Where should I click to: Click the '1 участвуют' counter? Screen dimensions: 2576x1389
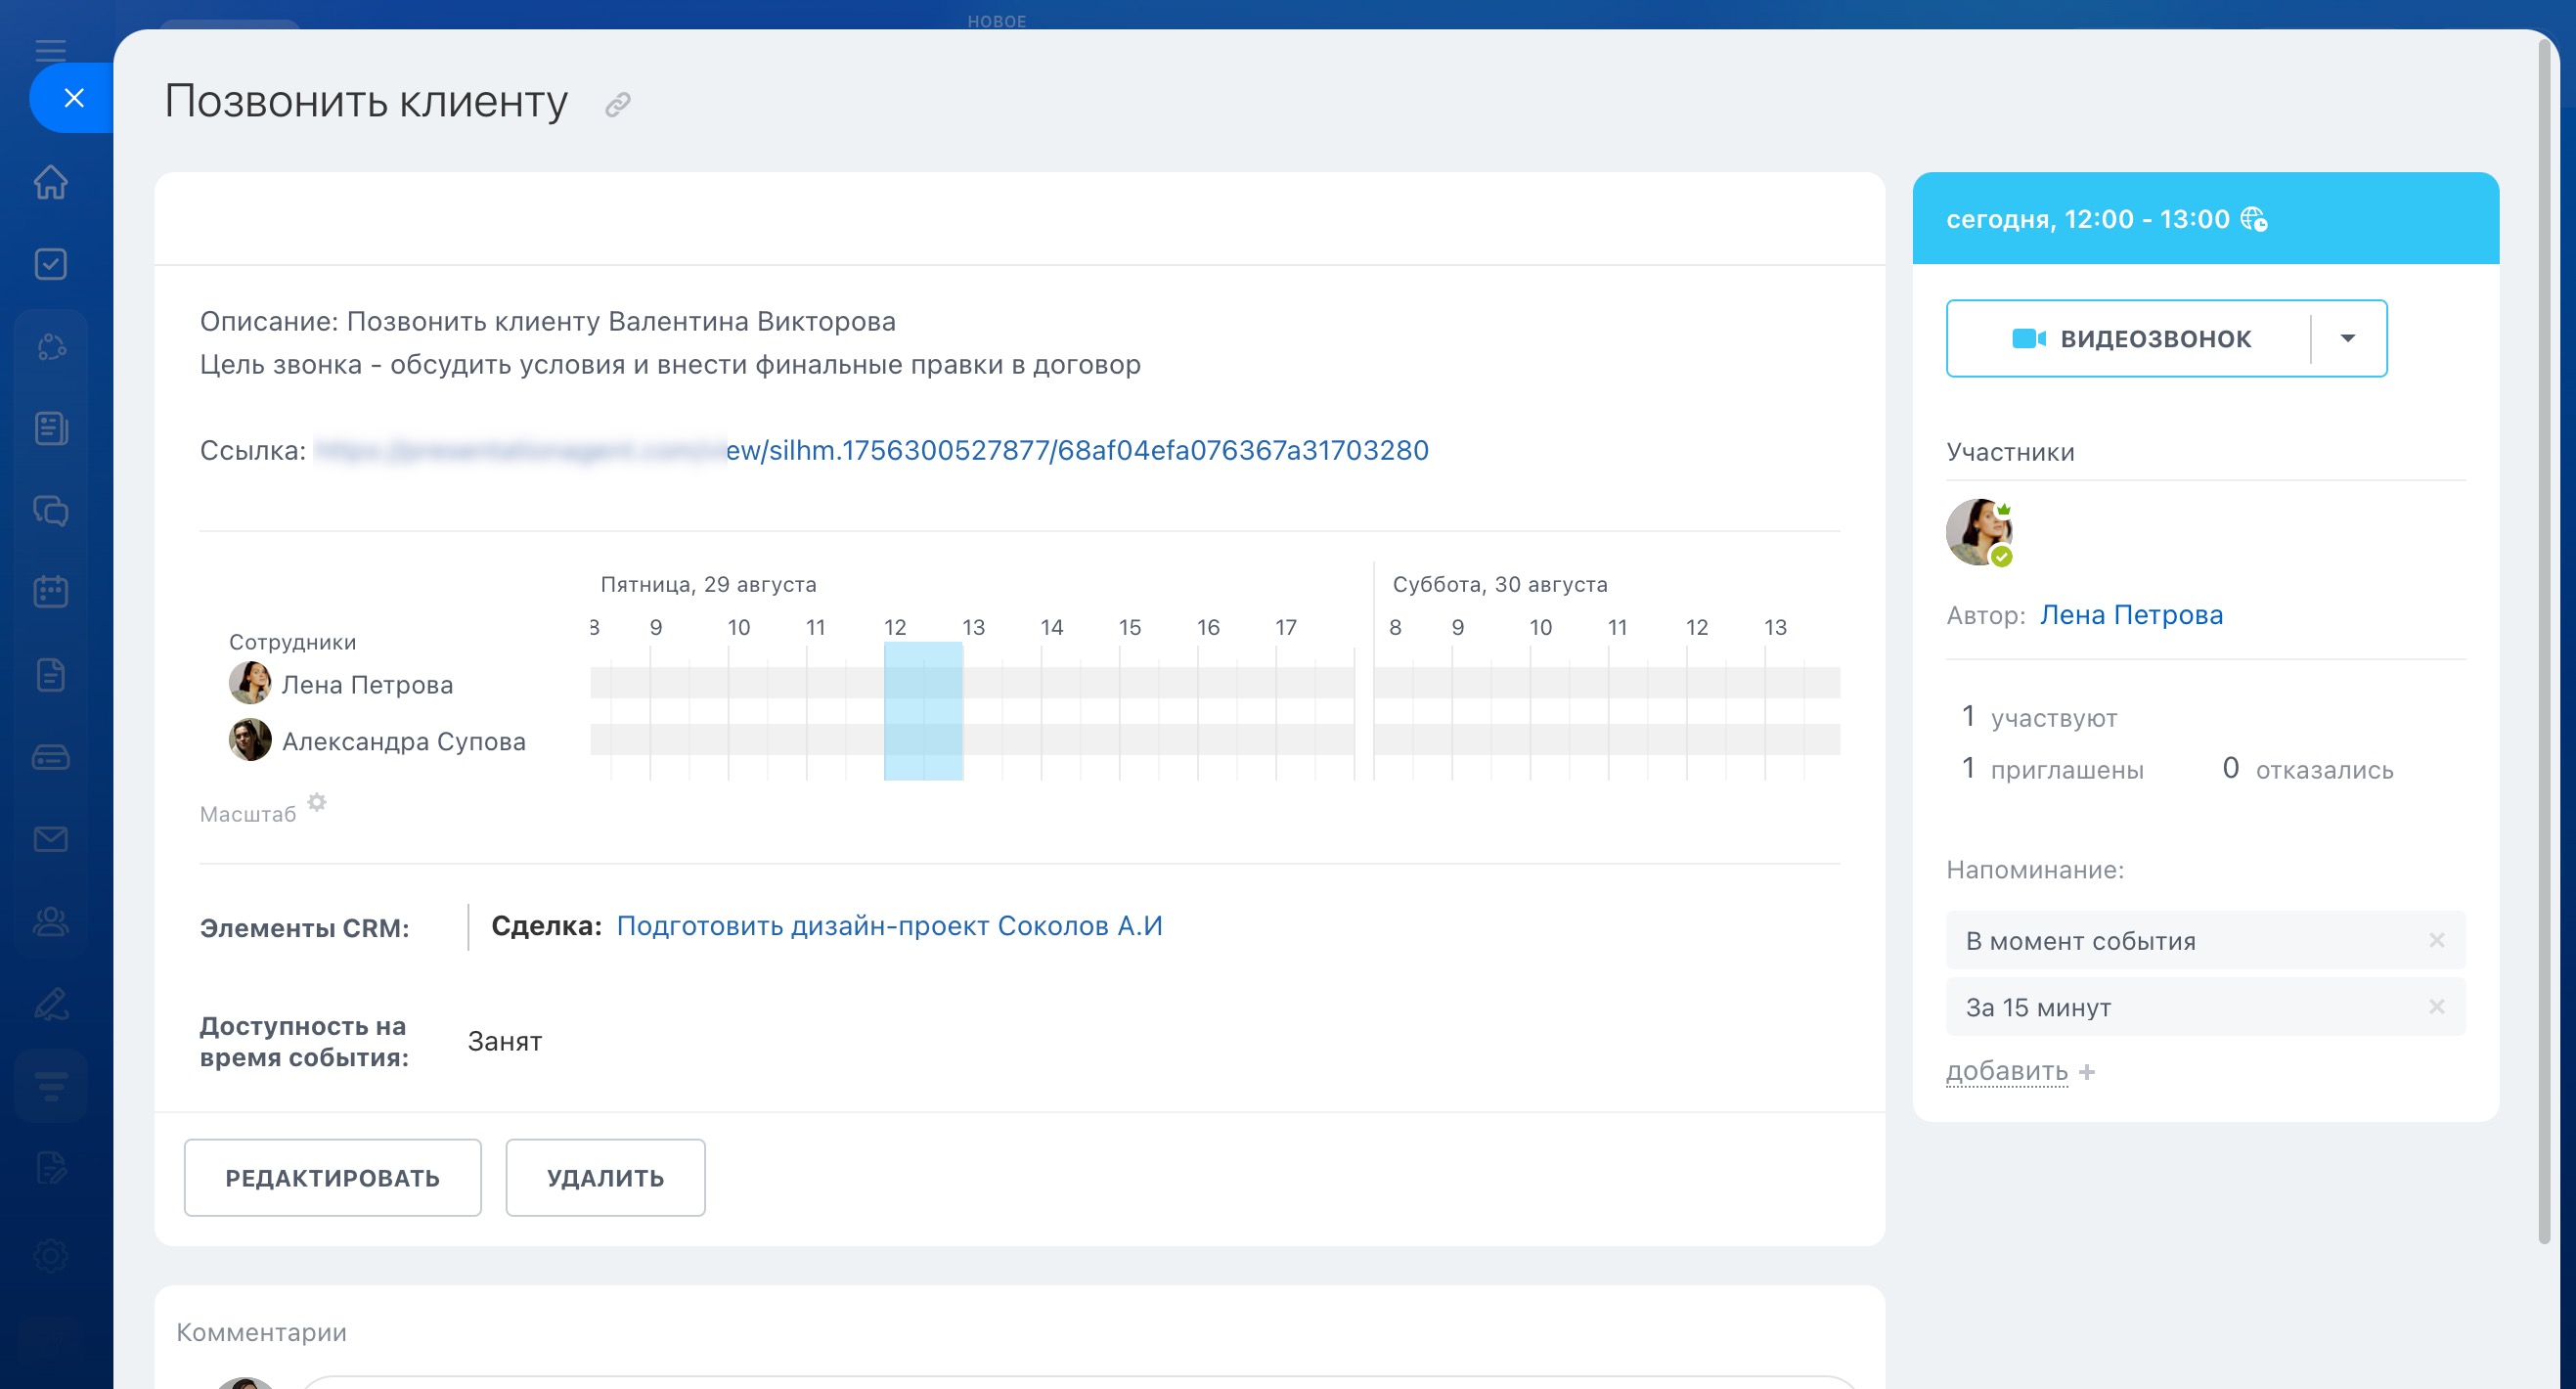(2039, 717)
